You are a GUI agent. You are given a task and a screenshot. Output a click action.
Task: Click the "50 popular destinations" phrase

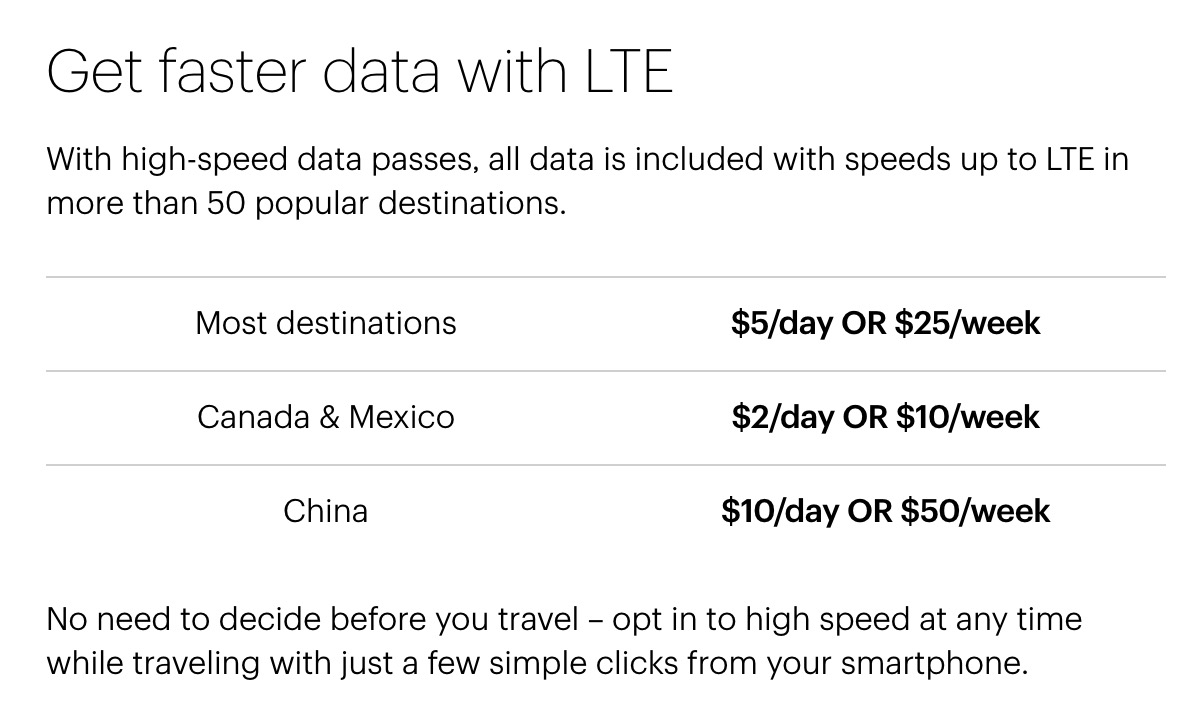(x=386, y=204)
